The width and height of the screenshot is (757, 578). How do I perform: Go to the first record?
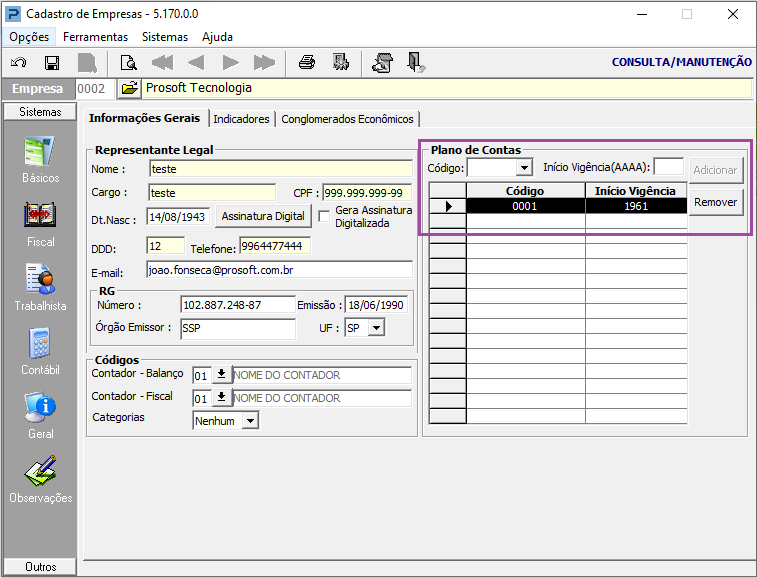click(x=162, y=63)
